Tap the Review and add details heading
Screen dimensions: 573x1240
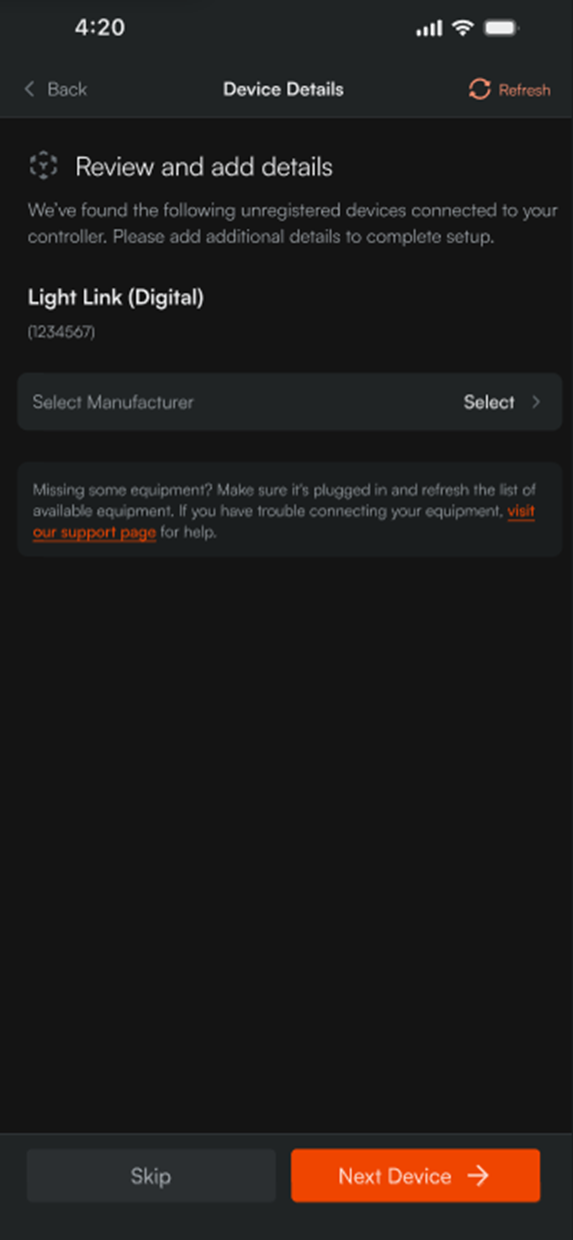tap(204, 167)
